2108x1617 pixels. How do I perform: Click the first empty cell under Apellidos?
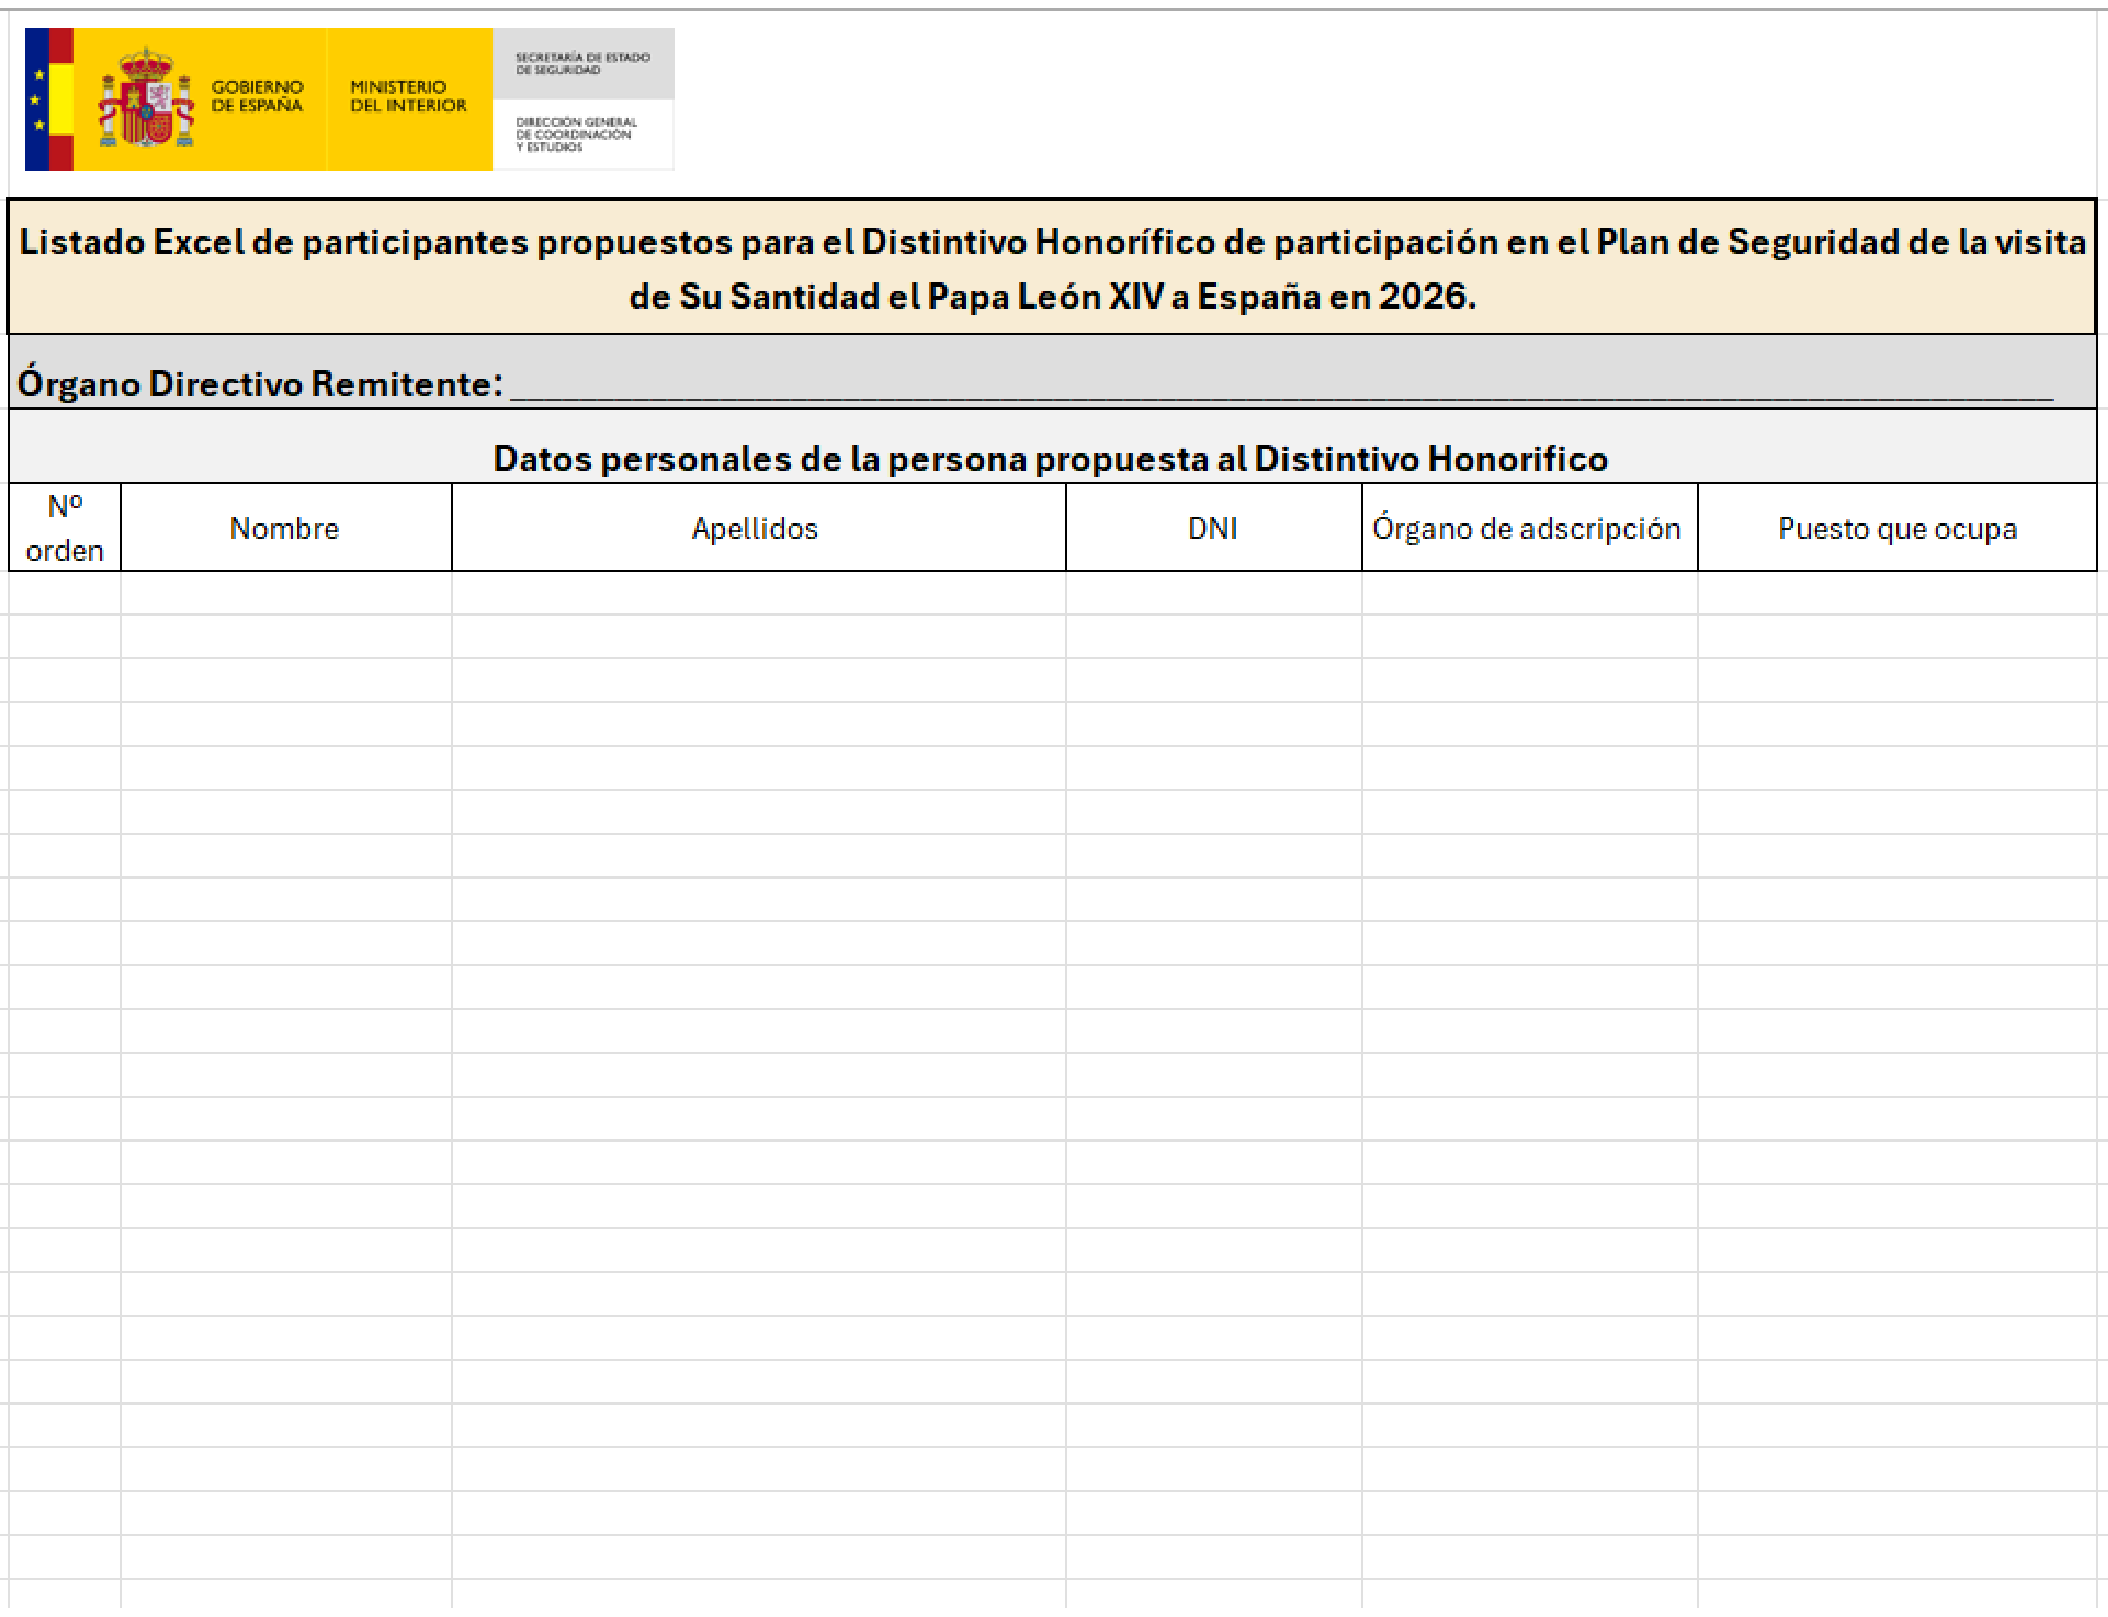758,593
